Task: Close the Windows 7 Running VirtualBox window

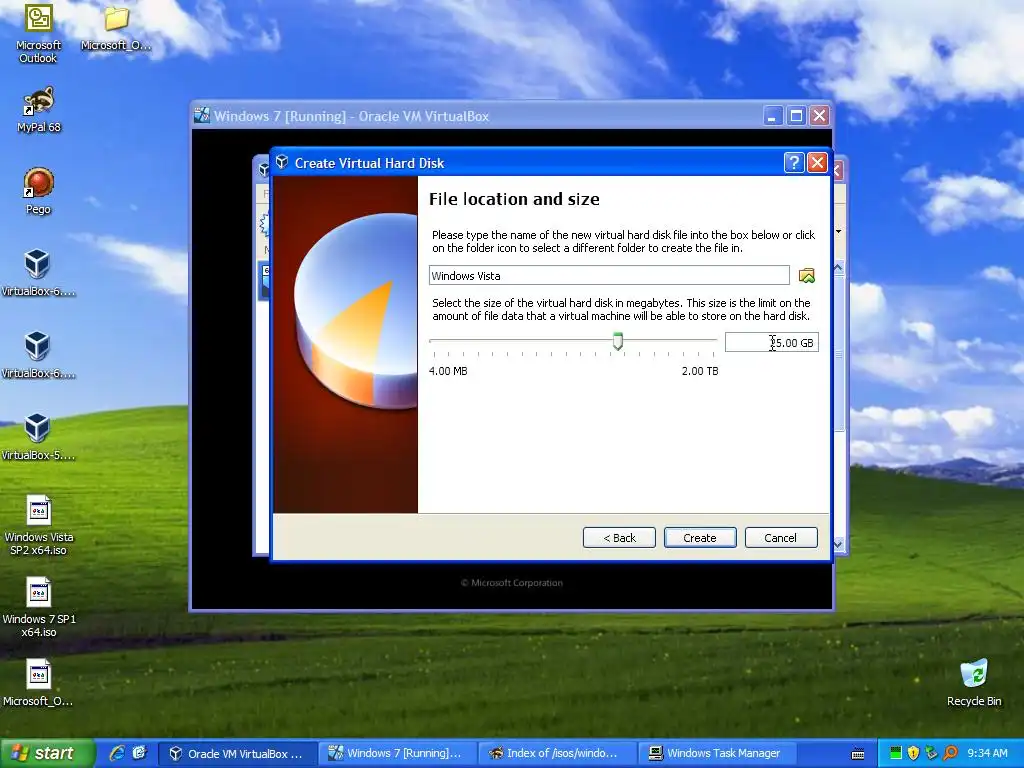Action: tap(820, 116)
